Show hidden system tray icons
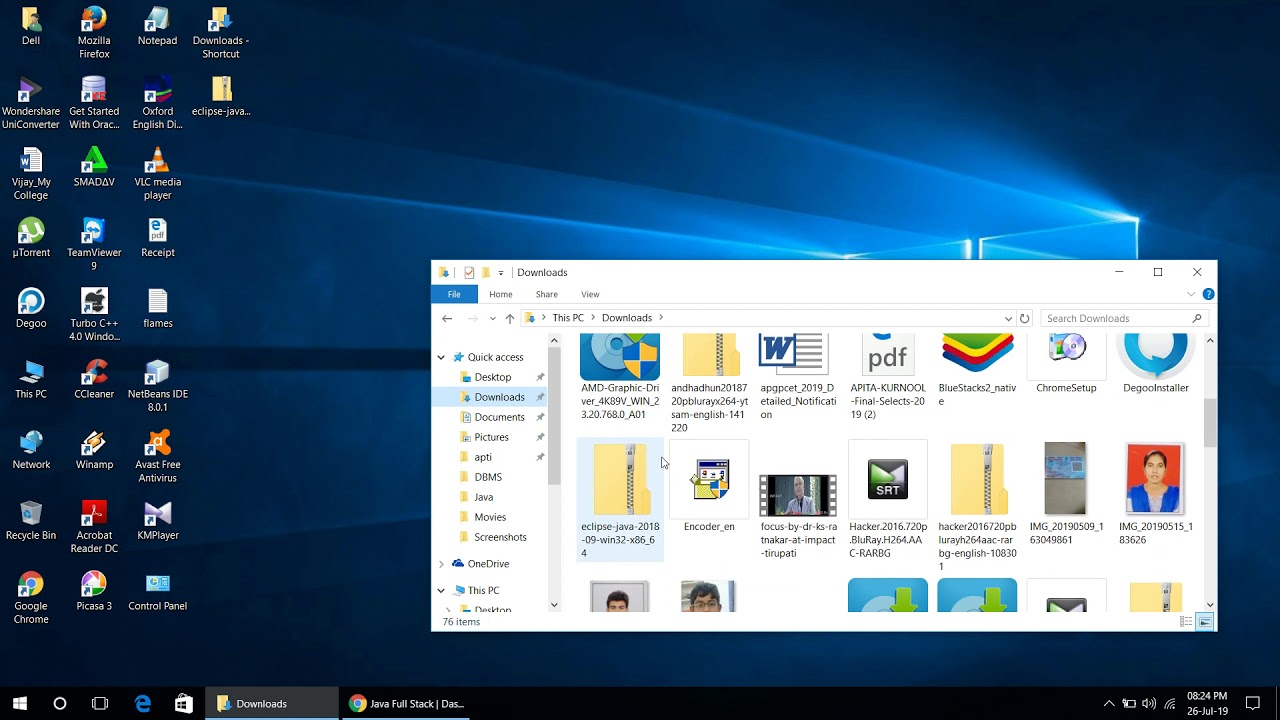Image resolution: width=1280 pixels, height=720 pixels. 1108,704
